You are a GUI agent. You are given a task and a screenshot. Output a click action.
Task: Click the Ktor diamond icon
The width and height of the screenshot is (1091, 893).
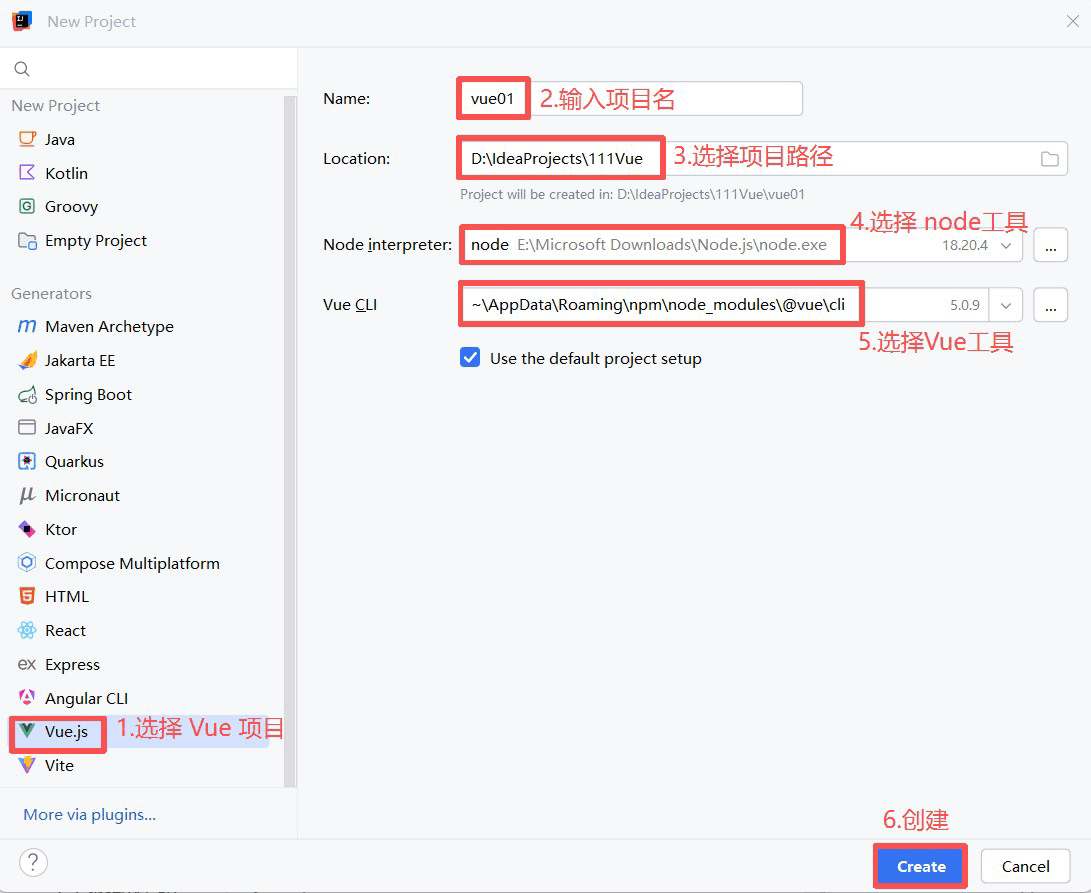(27, 529)
